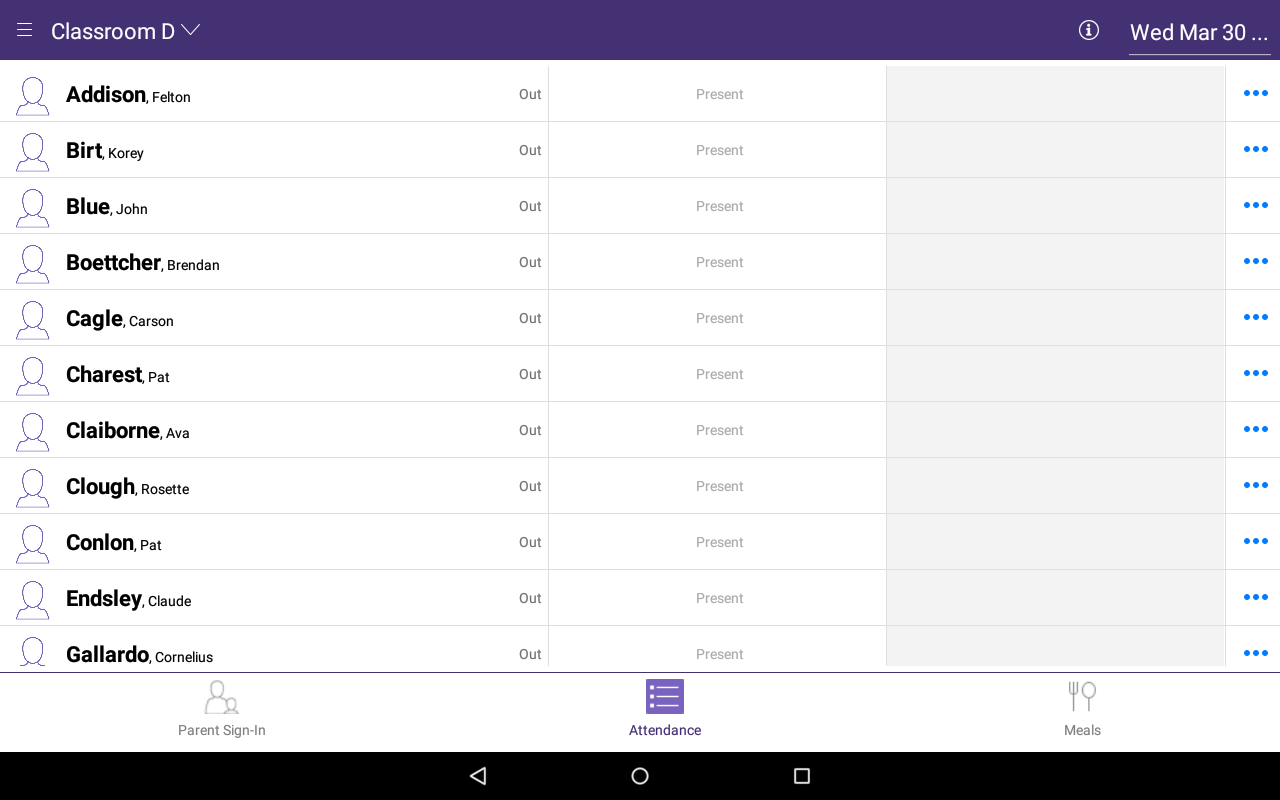This screenshot has height=800, width=1280.
Task: Tap the profile avatar for Cagle, Carson
Action: 32,318
